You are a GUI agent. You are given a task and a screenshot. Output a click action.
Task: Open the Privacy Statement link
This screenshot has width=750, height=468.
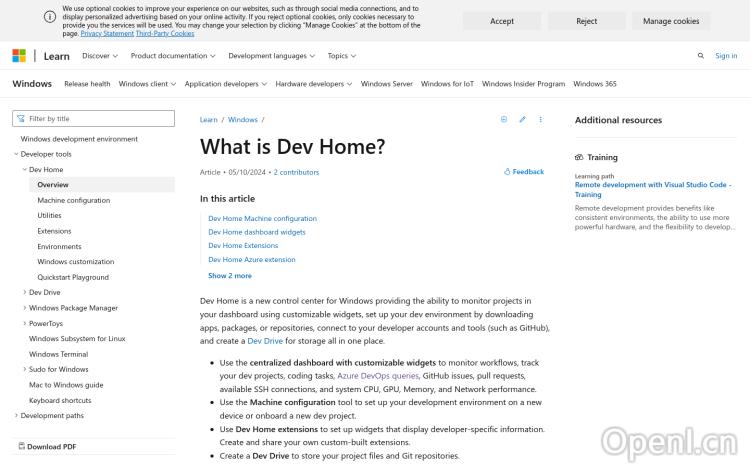tap(107, 33)
